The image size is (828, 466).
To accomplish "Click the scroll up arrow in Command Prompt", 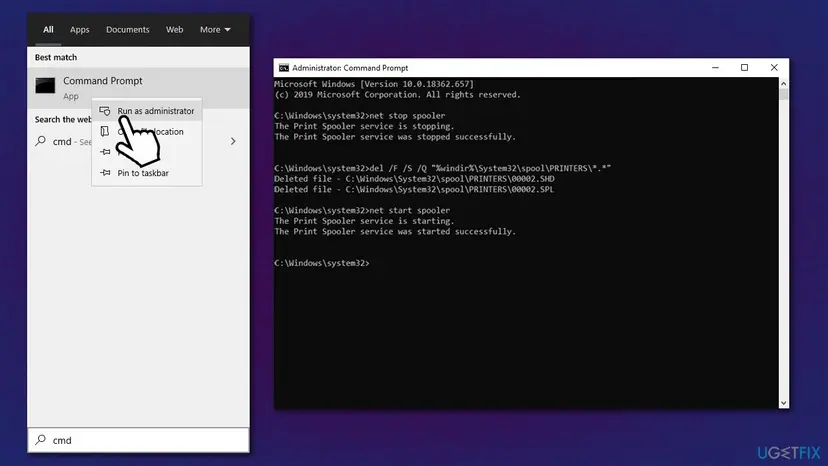I will click(x=784, y=83).
